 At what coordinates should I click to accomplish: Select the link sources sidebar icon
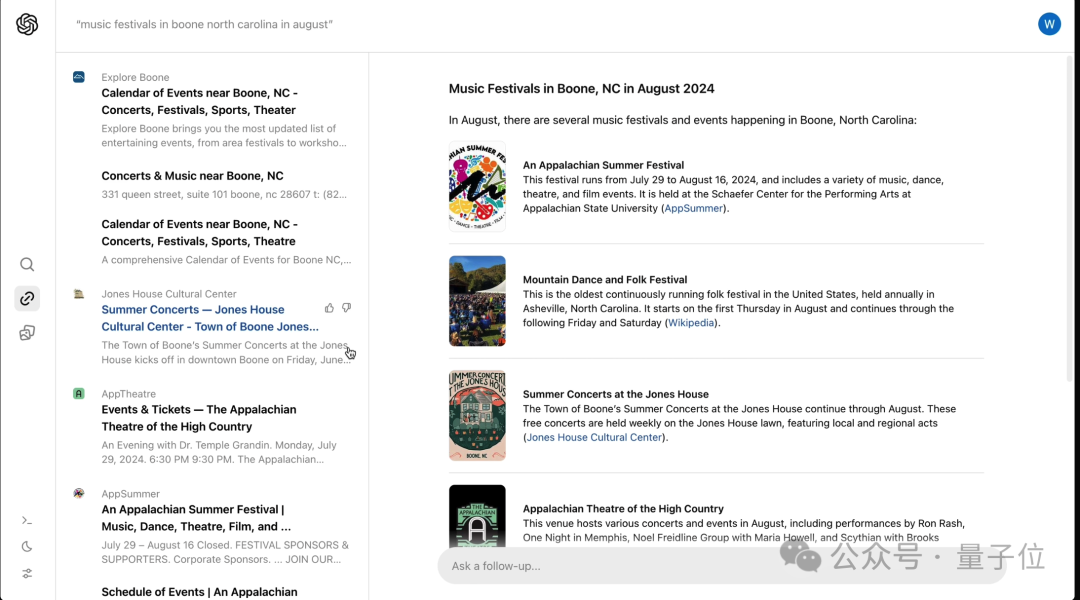[27, 298]
